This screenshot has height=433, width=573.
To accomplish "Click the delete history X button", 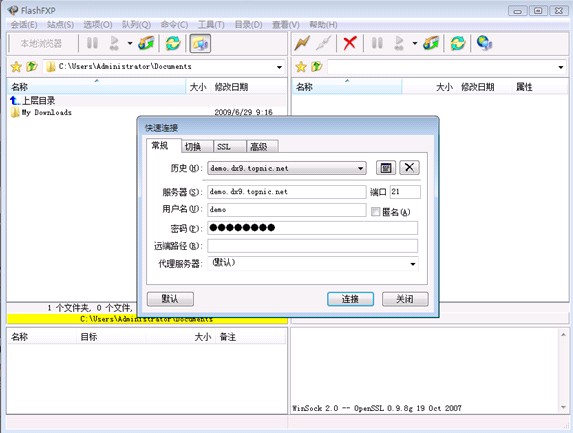I will 409,168.
